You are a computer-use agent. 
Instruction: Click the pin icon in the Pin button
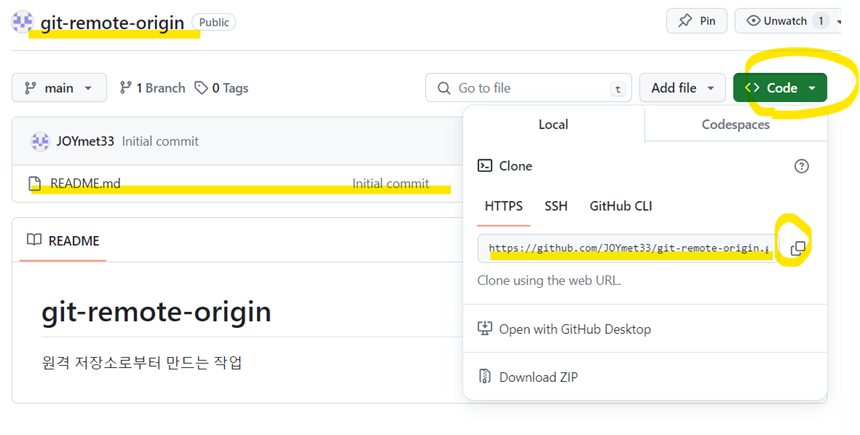[685, 21]
